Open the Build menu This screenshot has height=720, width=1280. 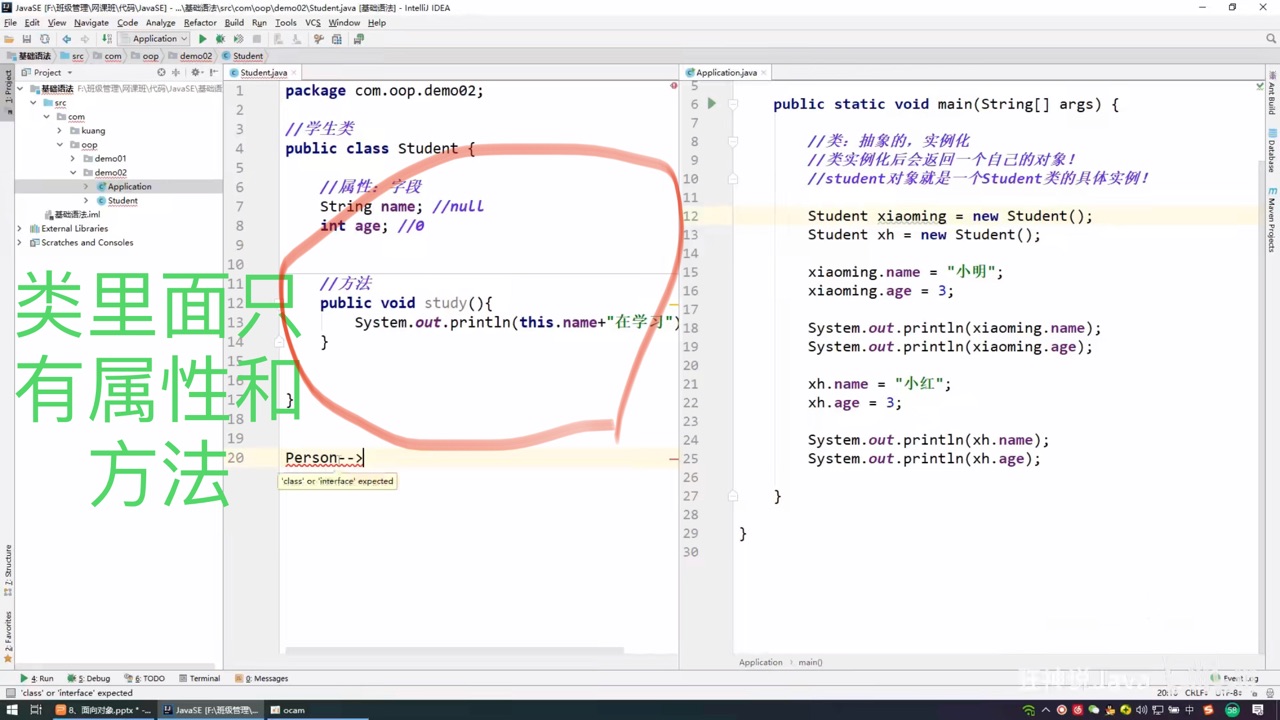(234, 22)
